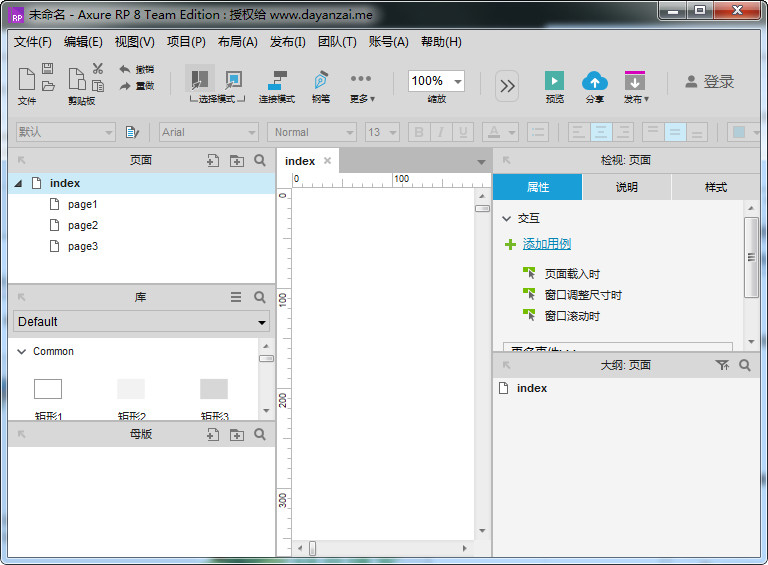Collapse the Common widget category
This screenshot has width=768, height=565.
coord(21,352)
